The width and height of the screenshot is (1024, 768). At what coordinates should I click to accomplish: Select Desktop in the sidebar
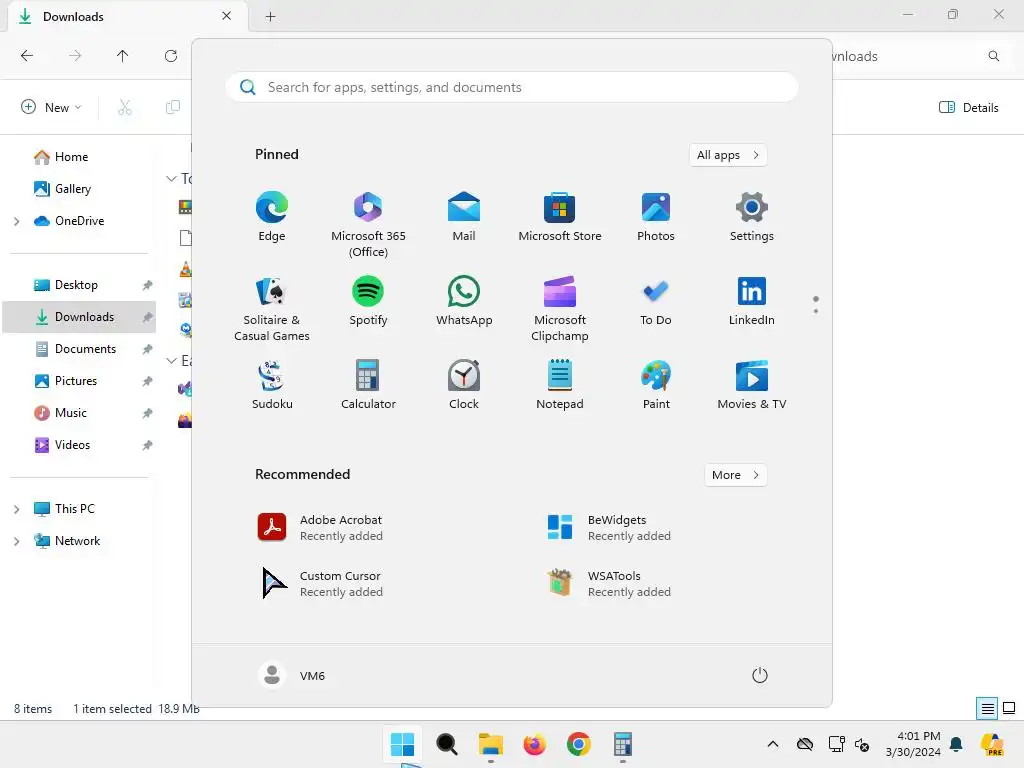tap(78, 285)
